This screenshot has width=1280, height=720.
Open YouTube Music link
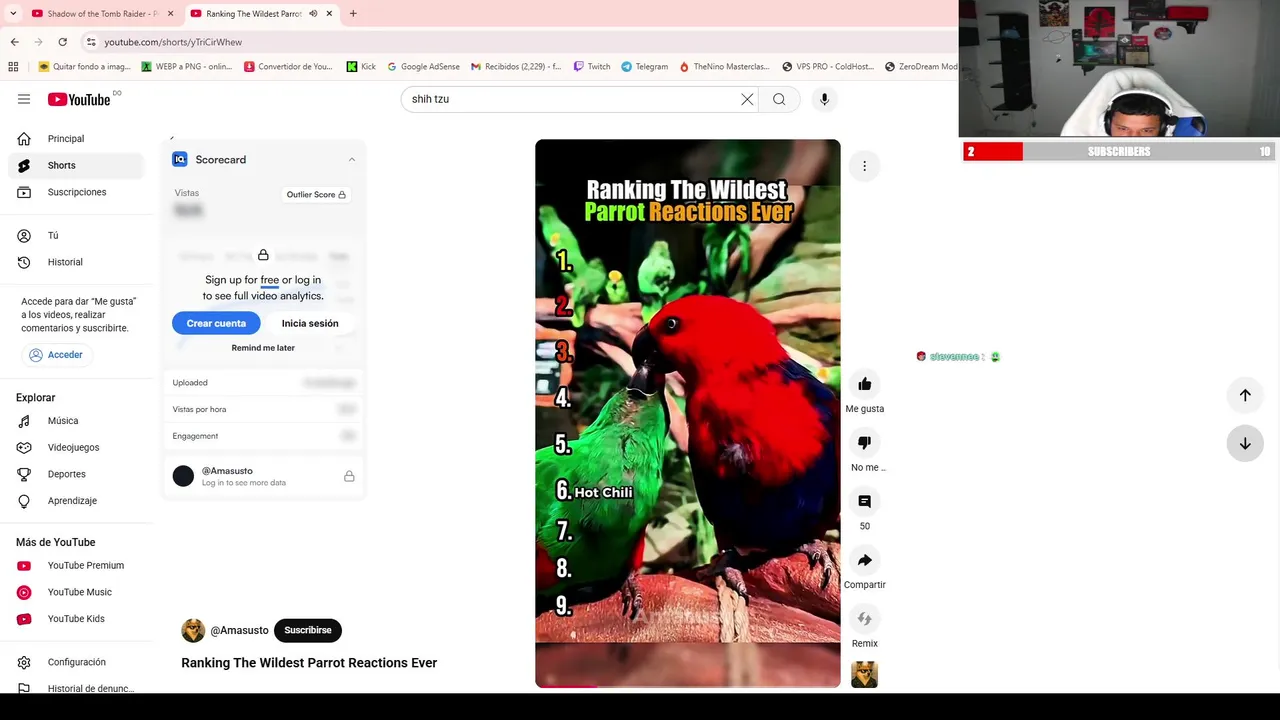point(76,592)
